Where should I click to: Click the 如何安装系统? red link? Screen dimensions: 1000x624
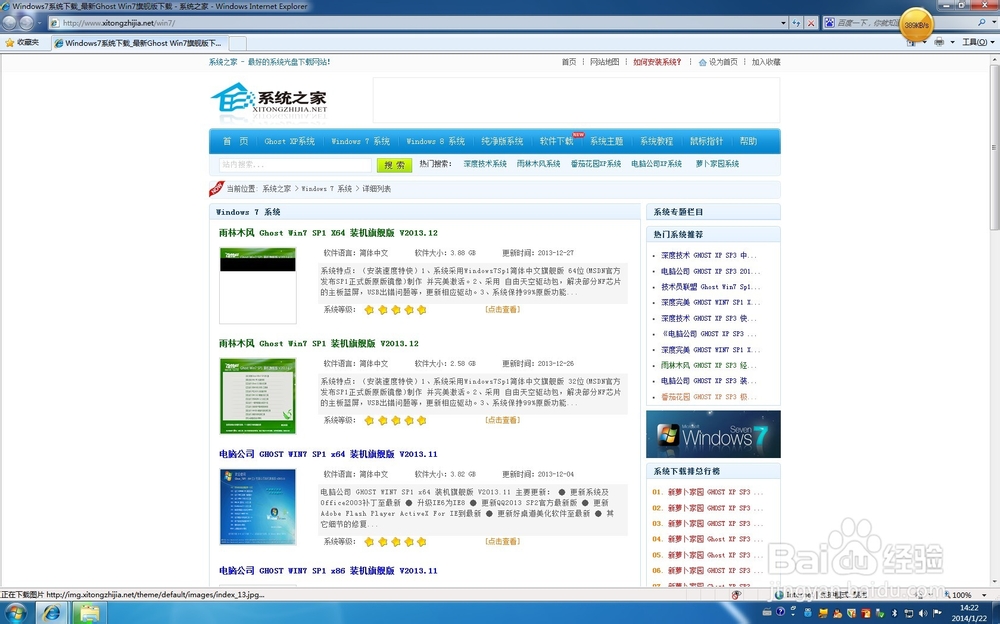point(657,62)
